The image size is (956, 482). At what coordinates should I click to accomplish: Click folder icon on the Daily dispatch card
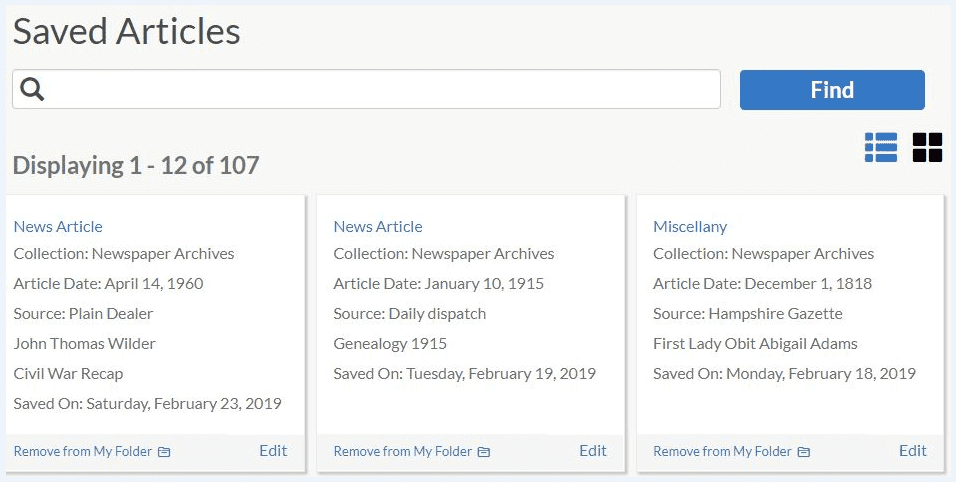point(483,452)
